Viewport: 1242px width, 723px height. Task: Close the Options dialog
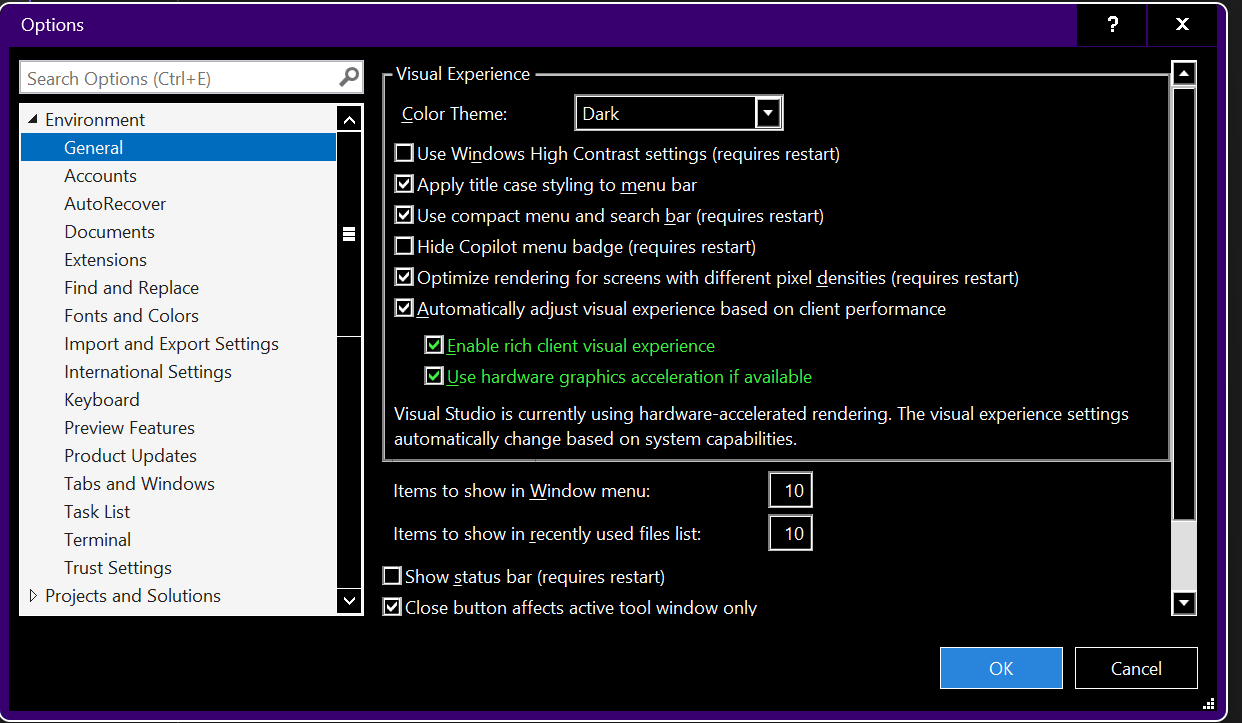[1182, 25]
